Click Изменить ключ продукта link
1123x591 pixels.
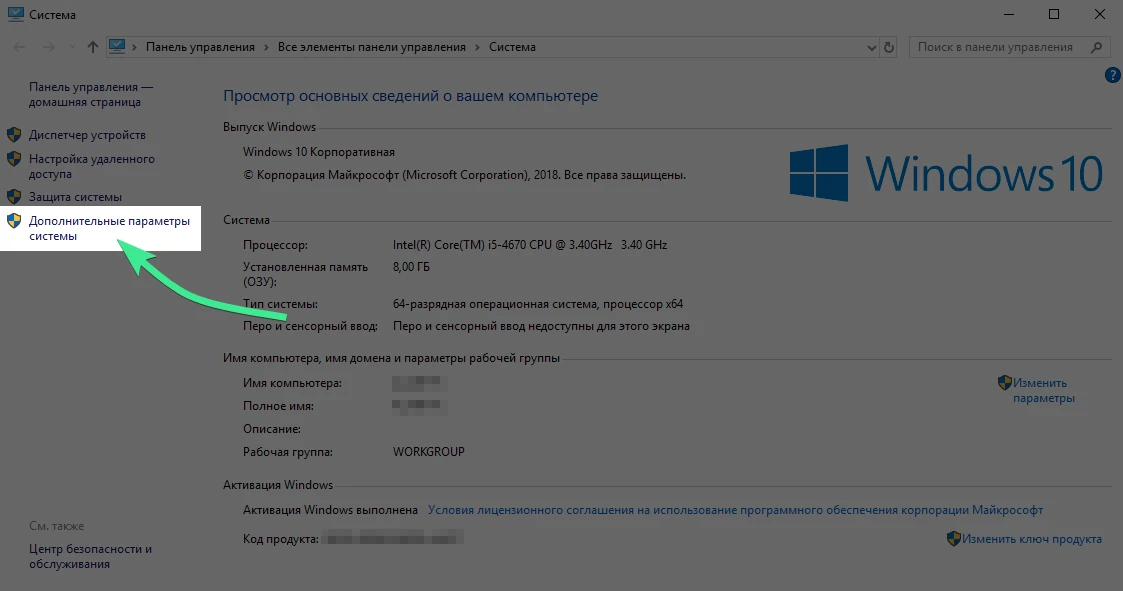pos(1033,539)
